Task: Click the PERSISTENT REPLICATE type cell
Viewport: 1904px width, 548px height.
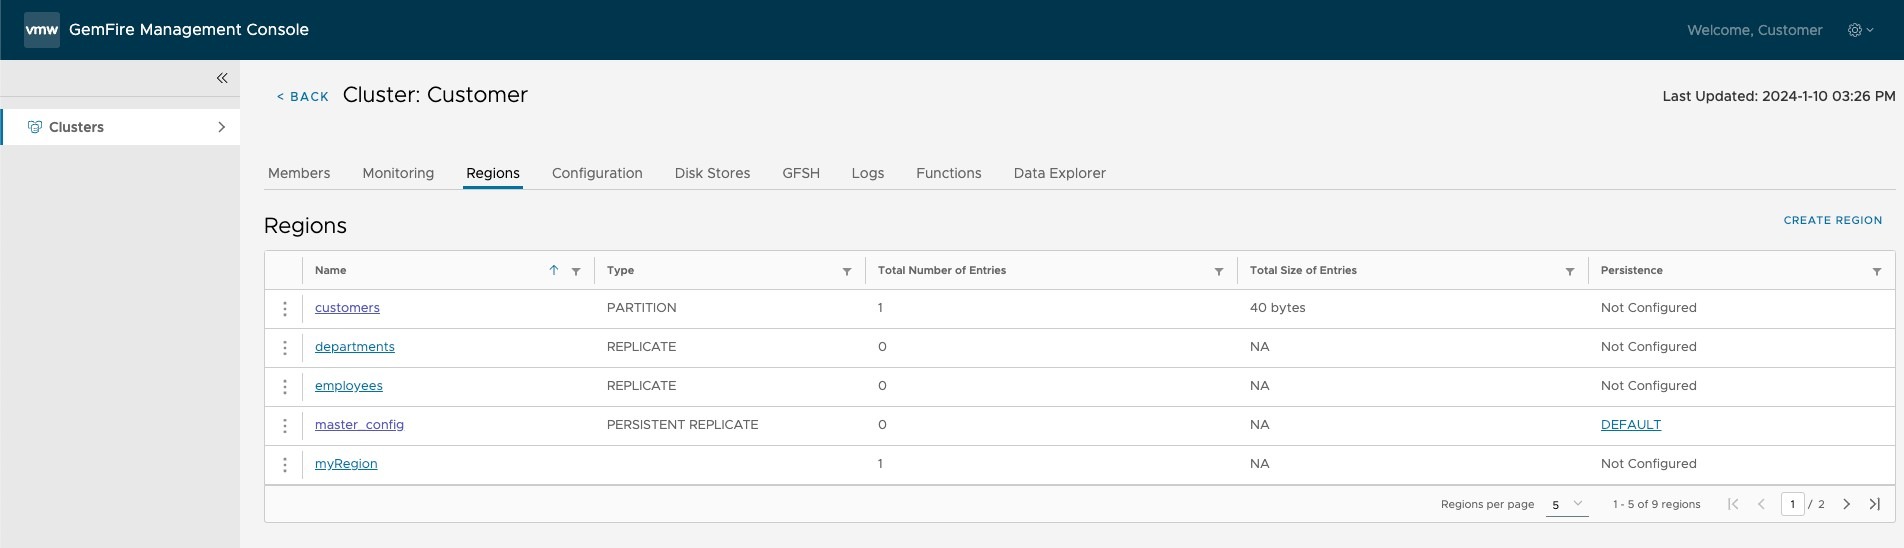Action: (x=683, y=425)
